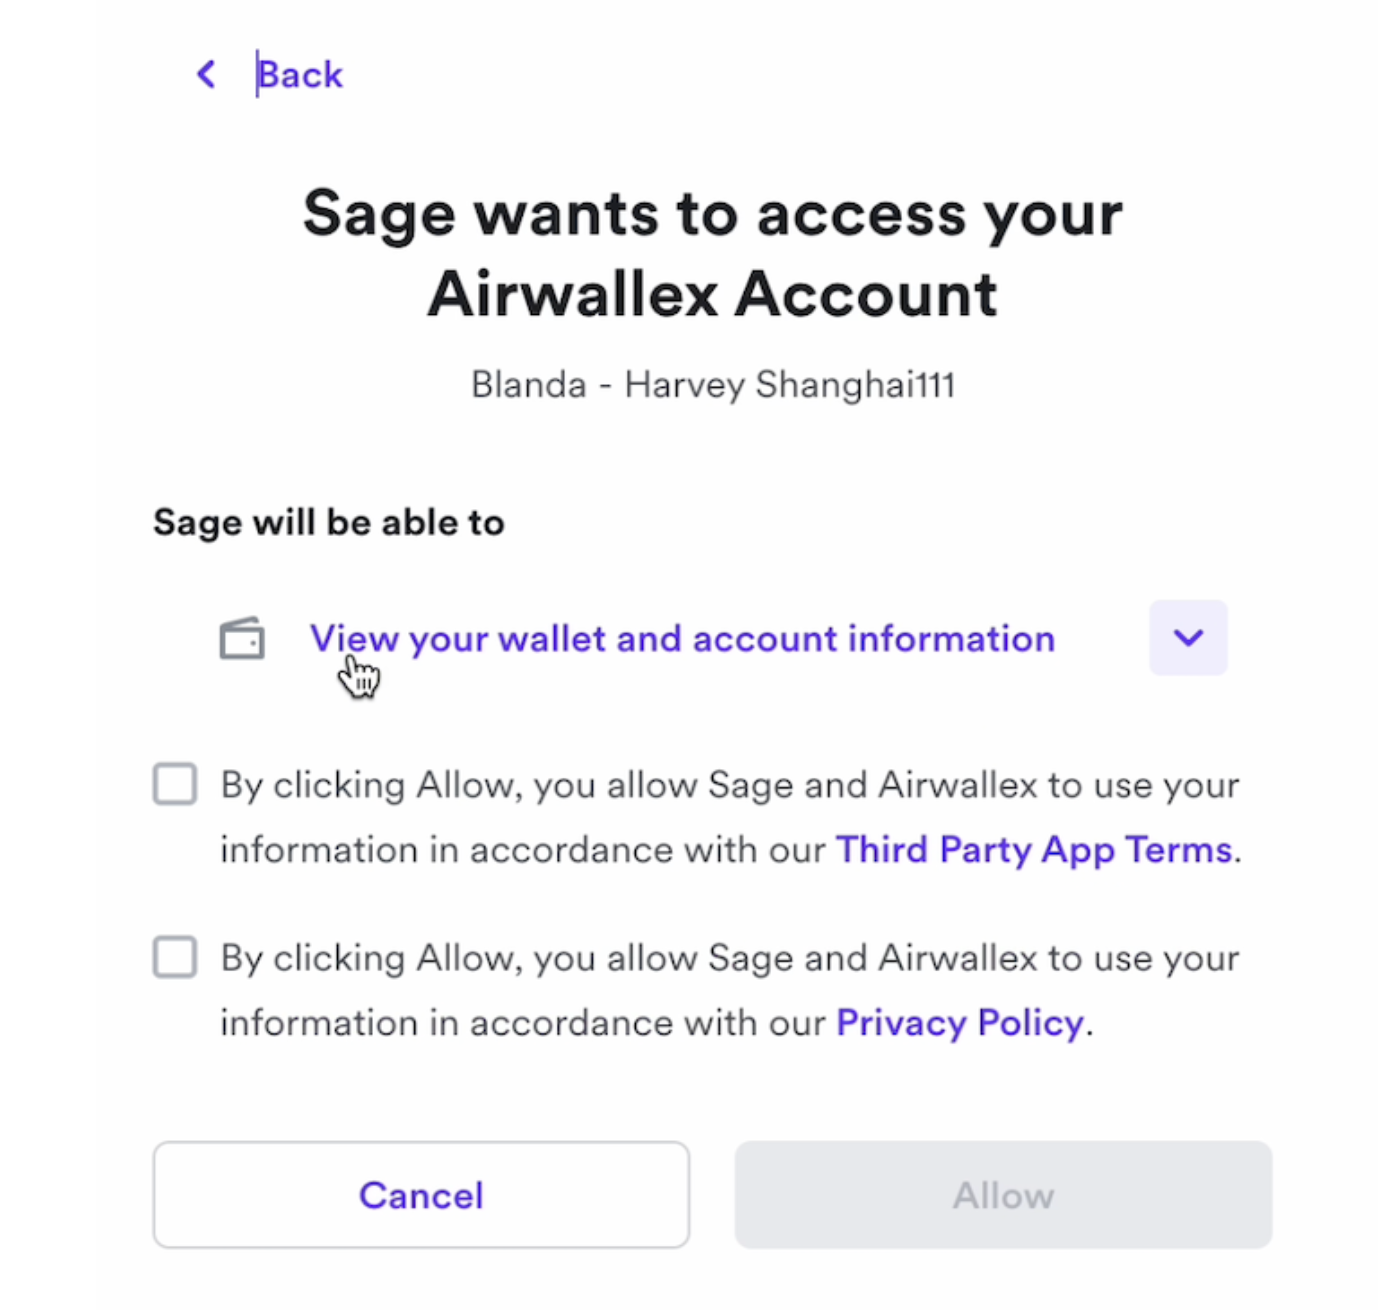Tick the Third Party App Terms checkbox
Viewport: 1378px width, 1310px height.
175,784
